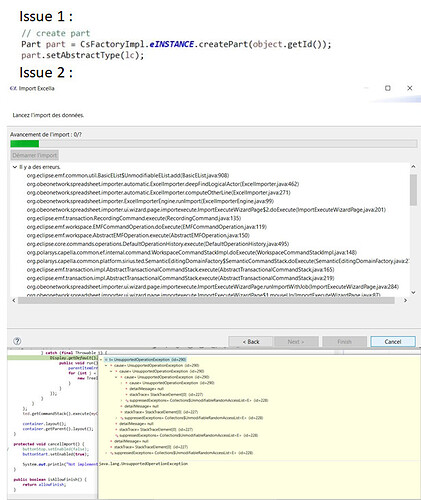This screenshot has height=500, width=421.
Task: Click the 'protected void cancelImport()' code line
Action: pyautogui.click(x=49, y=444)
